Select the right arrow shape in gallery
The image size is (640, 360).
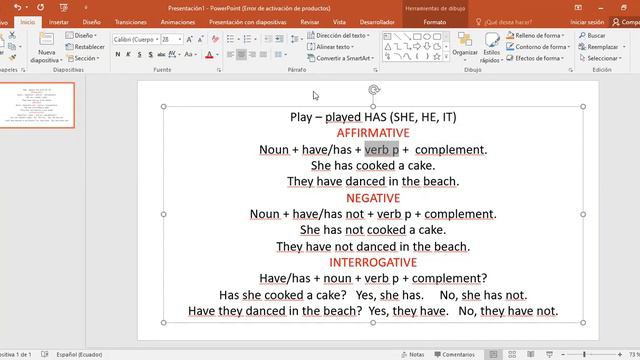coord(417,47)
